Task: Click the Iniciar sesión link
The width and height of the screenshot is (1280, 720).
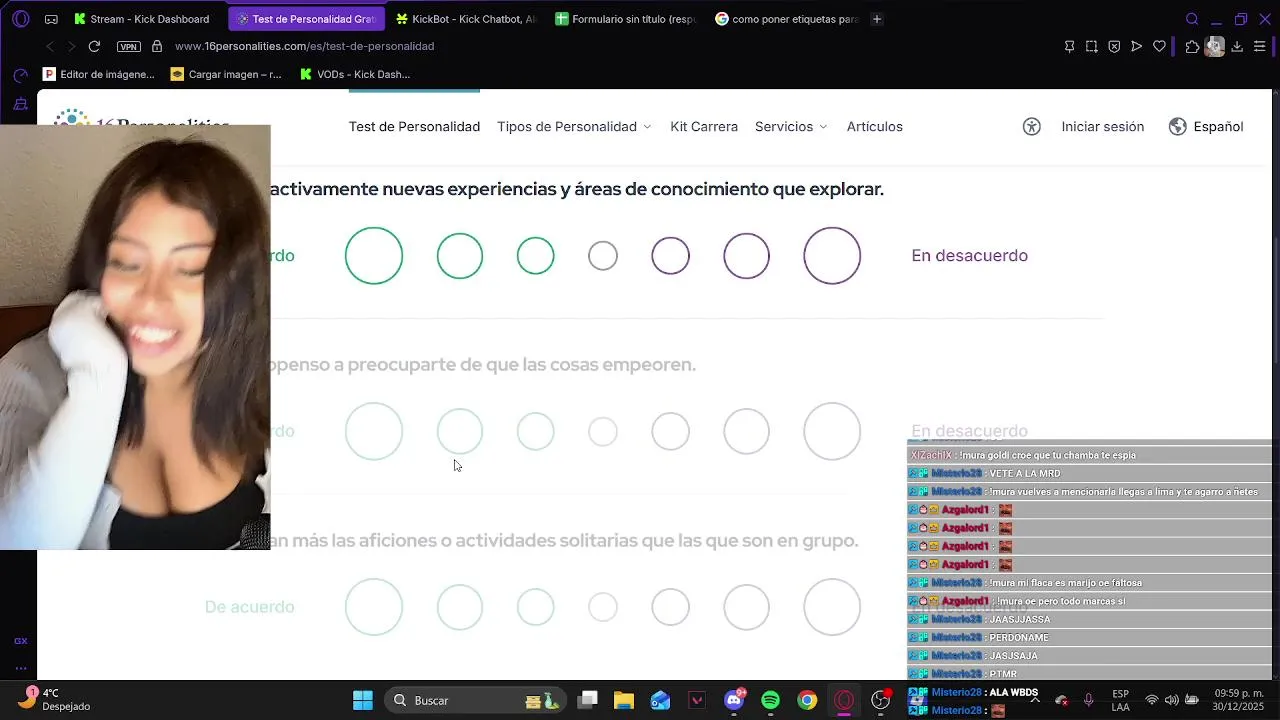Action: coord(1103,126)
